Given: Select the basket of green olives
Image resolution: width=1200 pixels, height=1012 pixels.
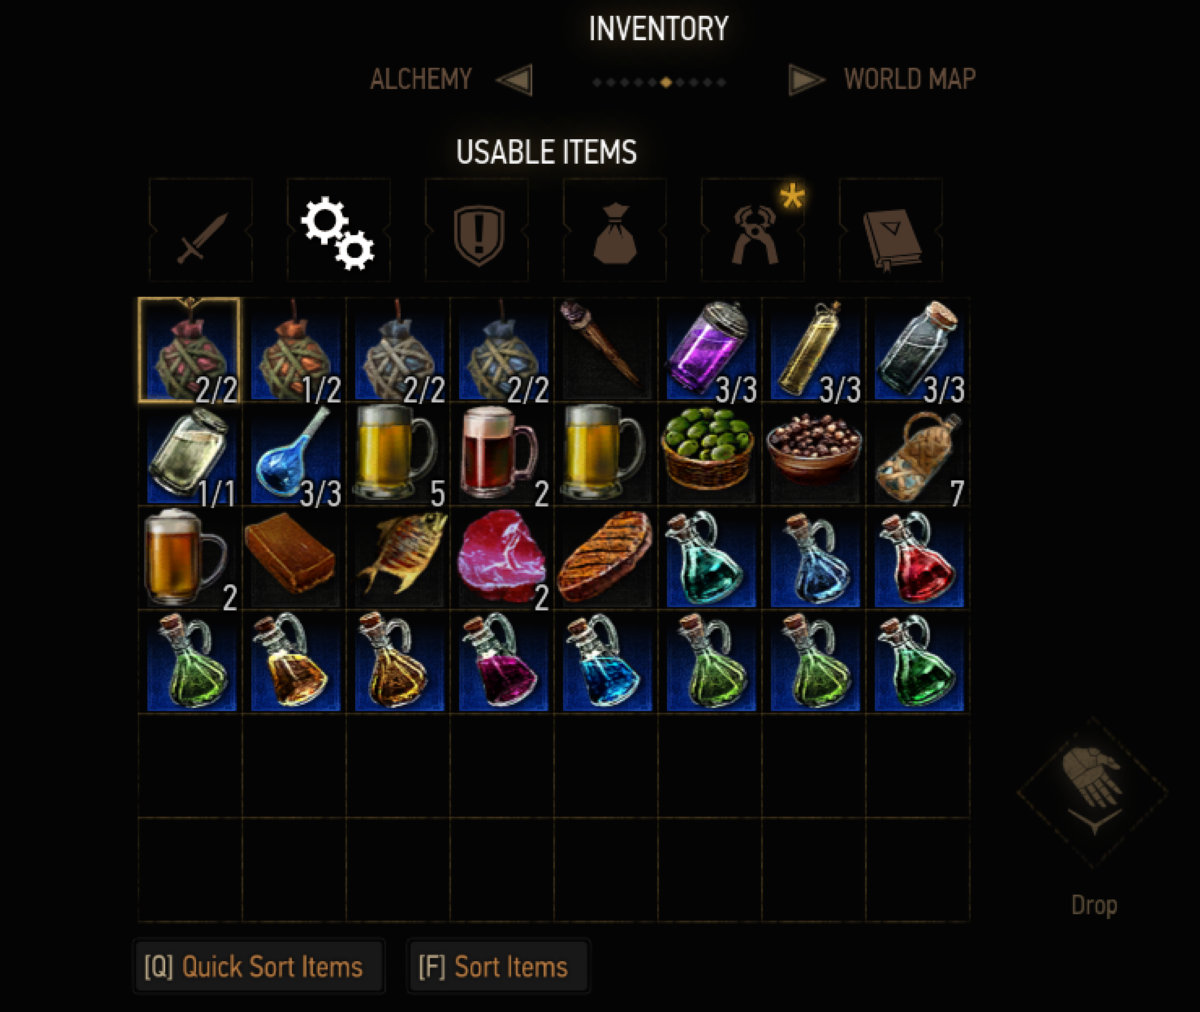Looking at the screenshot, I should tap(710, 453).
